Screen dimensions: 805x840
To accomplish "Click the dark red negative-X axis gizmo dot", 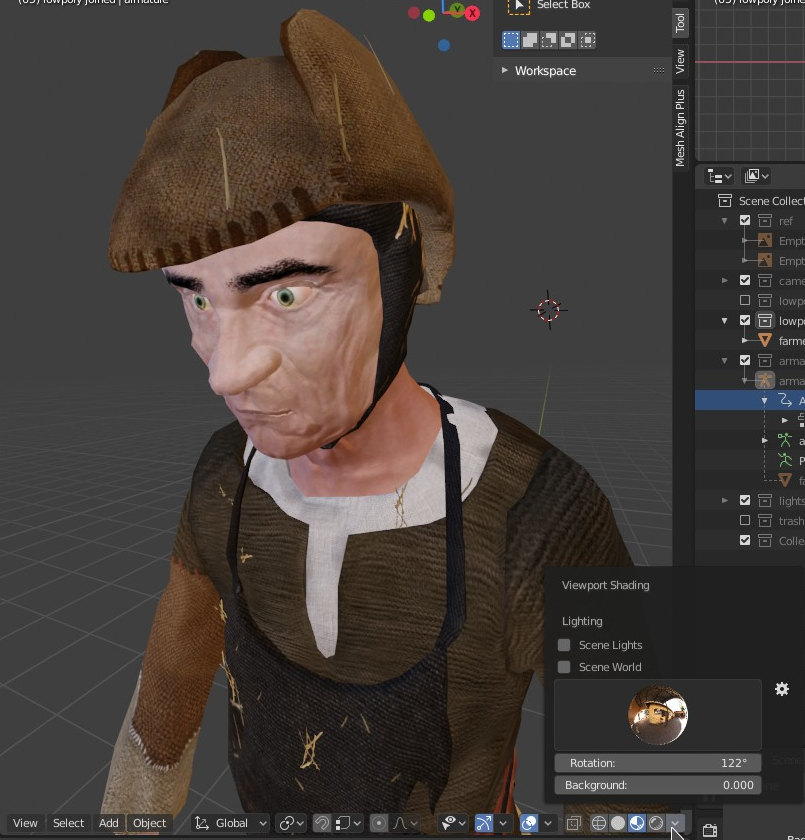I will [x=413, y=12].
